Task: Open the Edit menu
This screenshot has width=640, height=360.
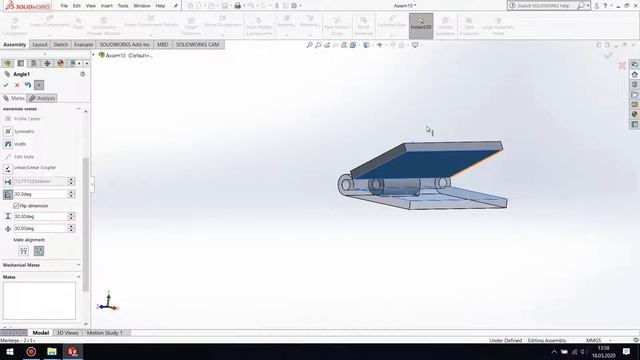Action: [77, 6]
